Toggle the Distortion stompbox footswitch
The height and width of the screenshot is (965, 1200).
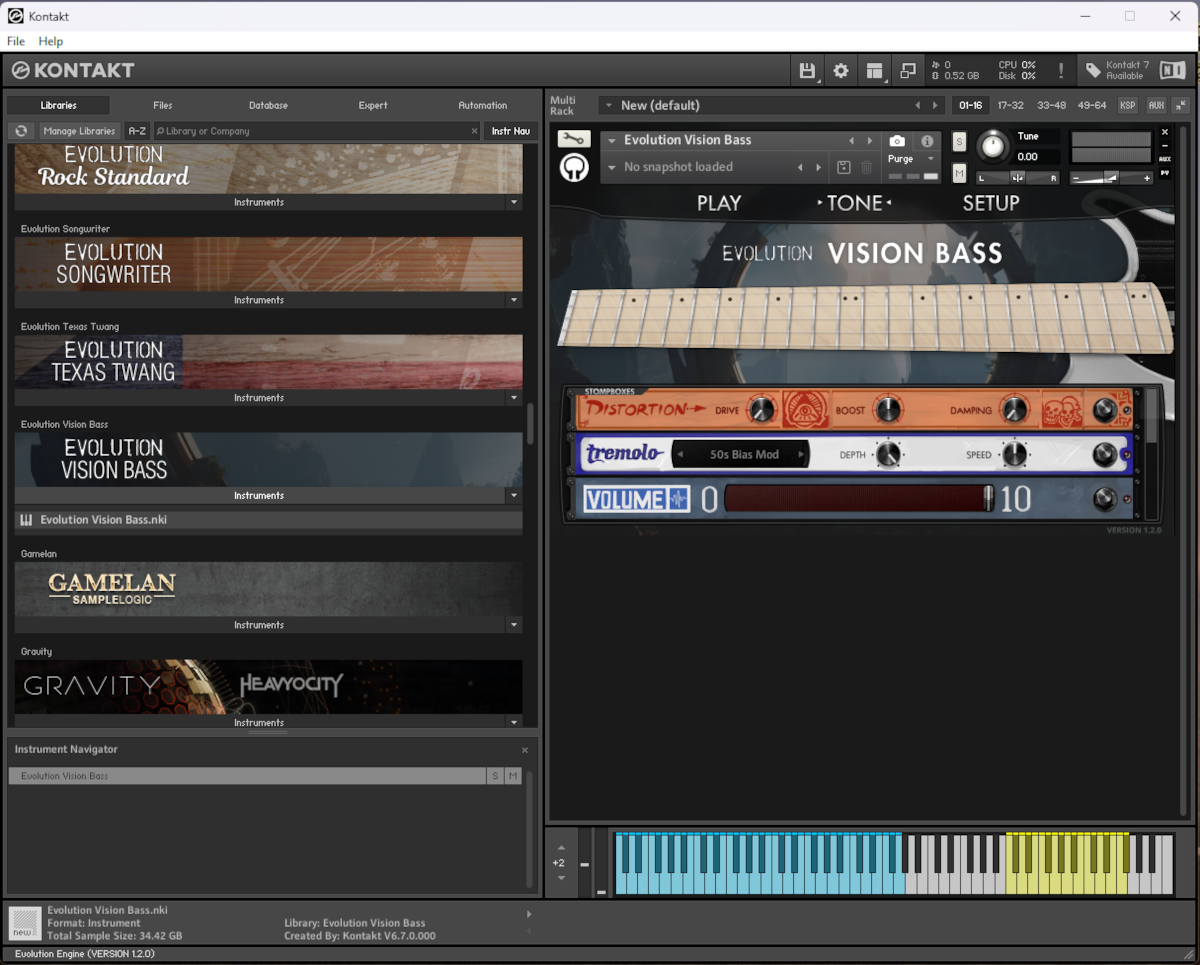click(1105, 409)
